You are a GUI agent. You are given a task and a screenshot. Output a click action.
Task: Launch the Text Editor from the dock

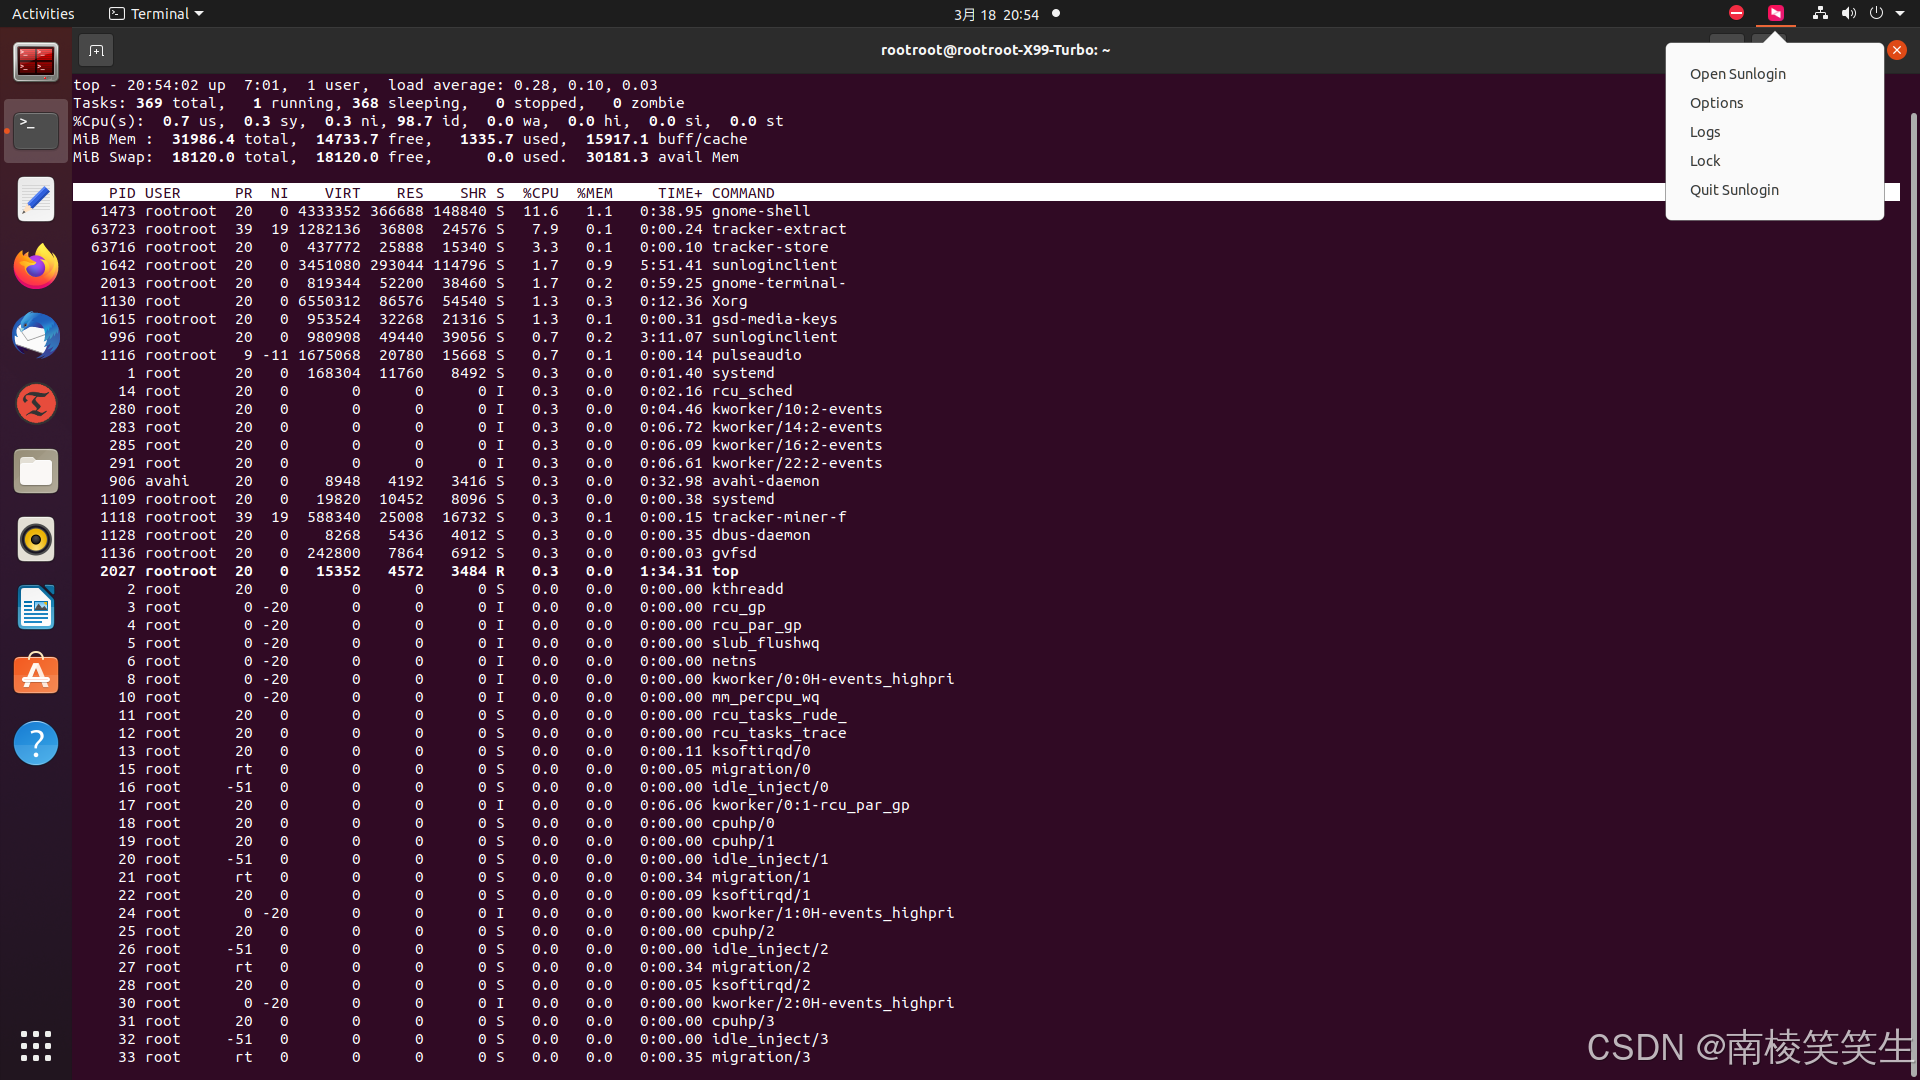click(36, 199)
